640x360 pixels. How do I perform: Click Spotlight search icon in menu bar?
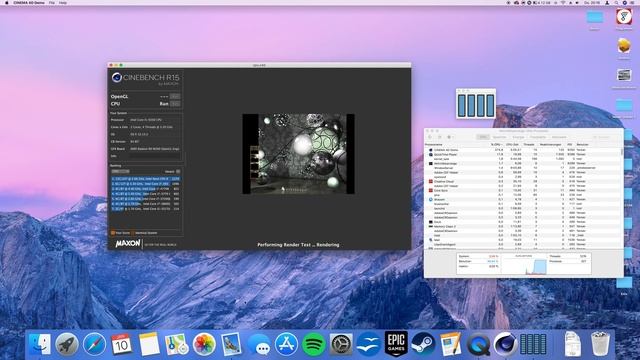point(616,2)
